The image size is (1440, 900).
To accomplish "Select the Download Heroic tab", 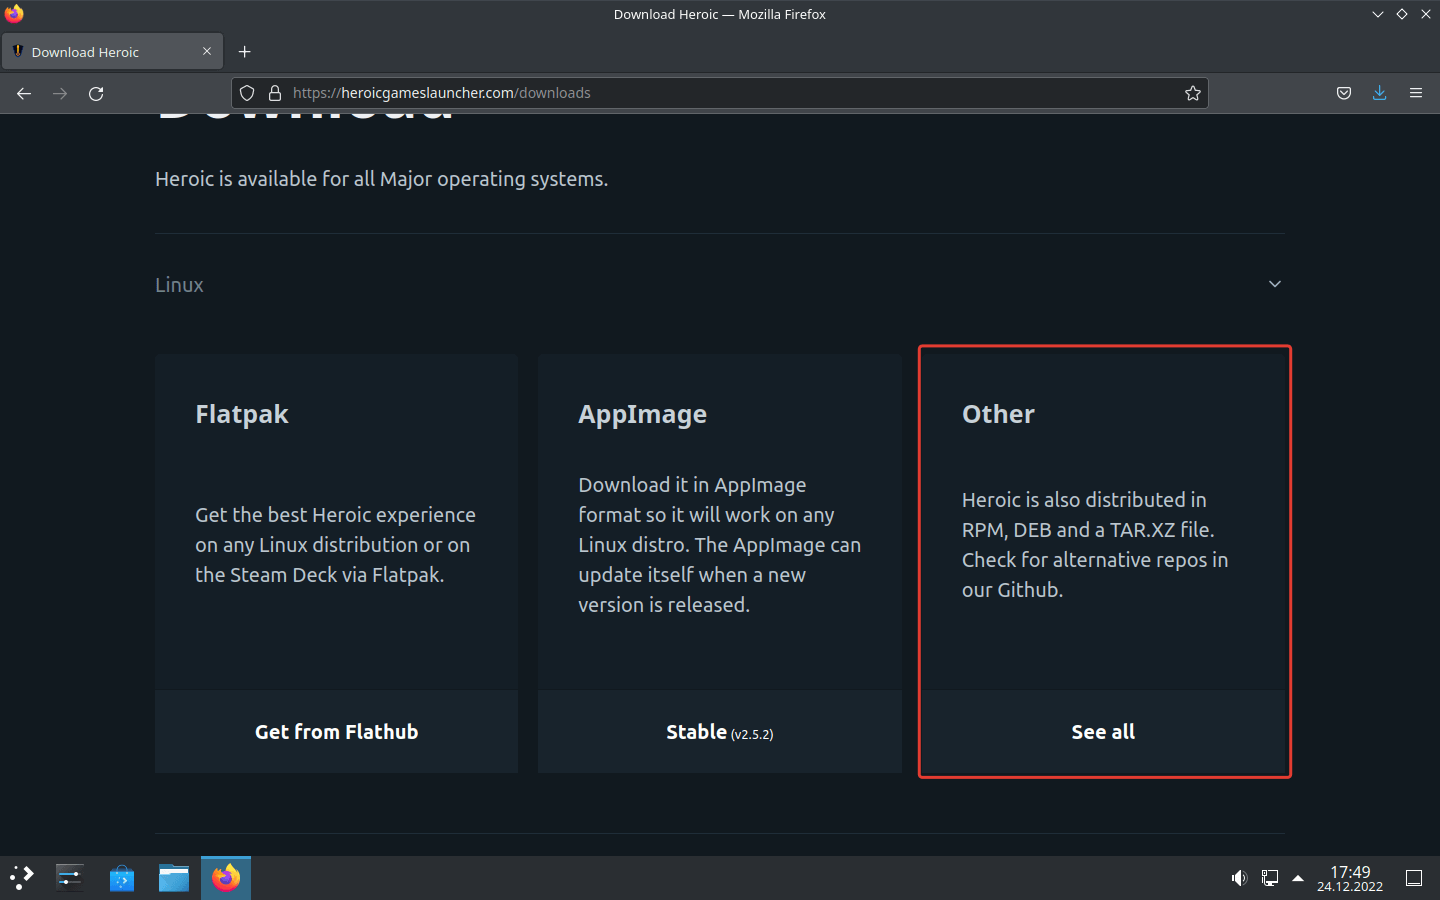I will click(x=112, y=51).
